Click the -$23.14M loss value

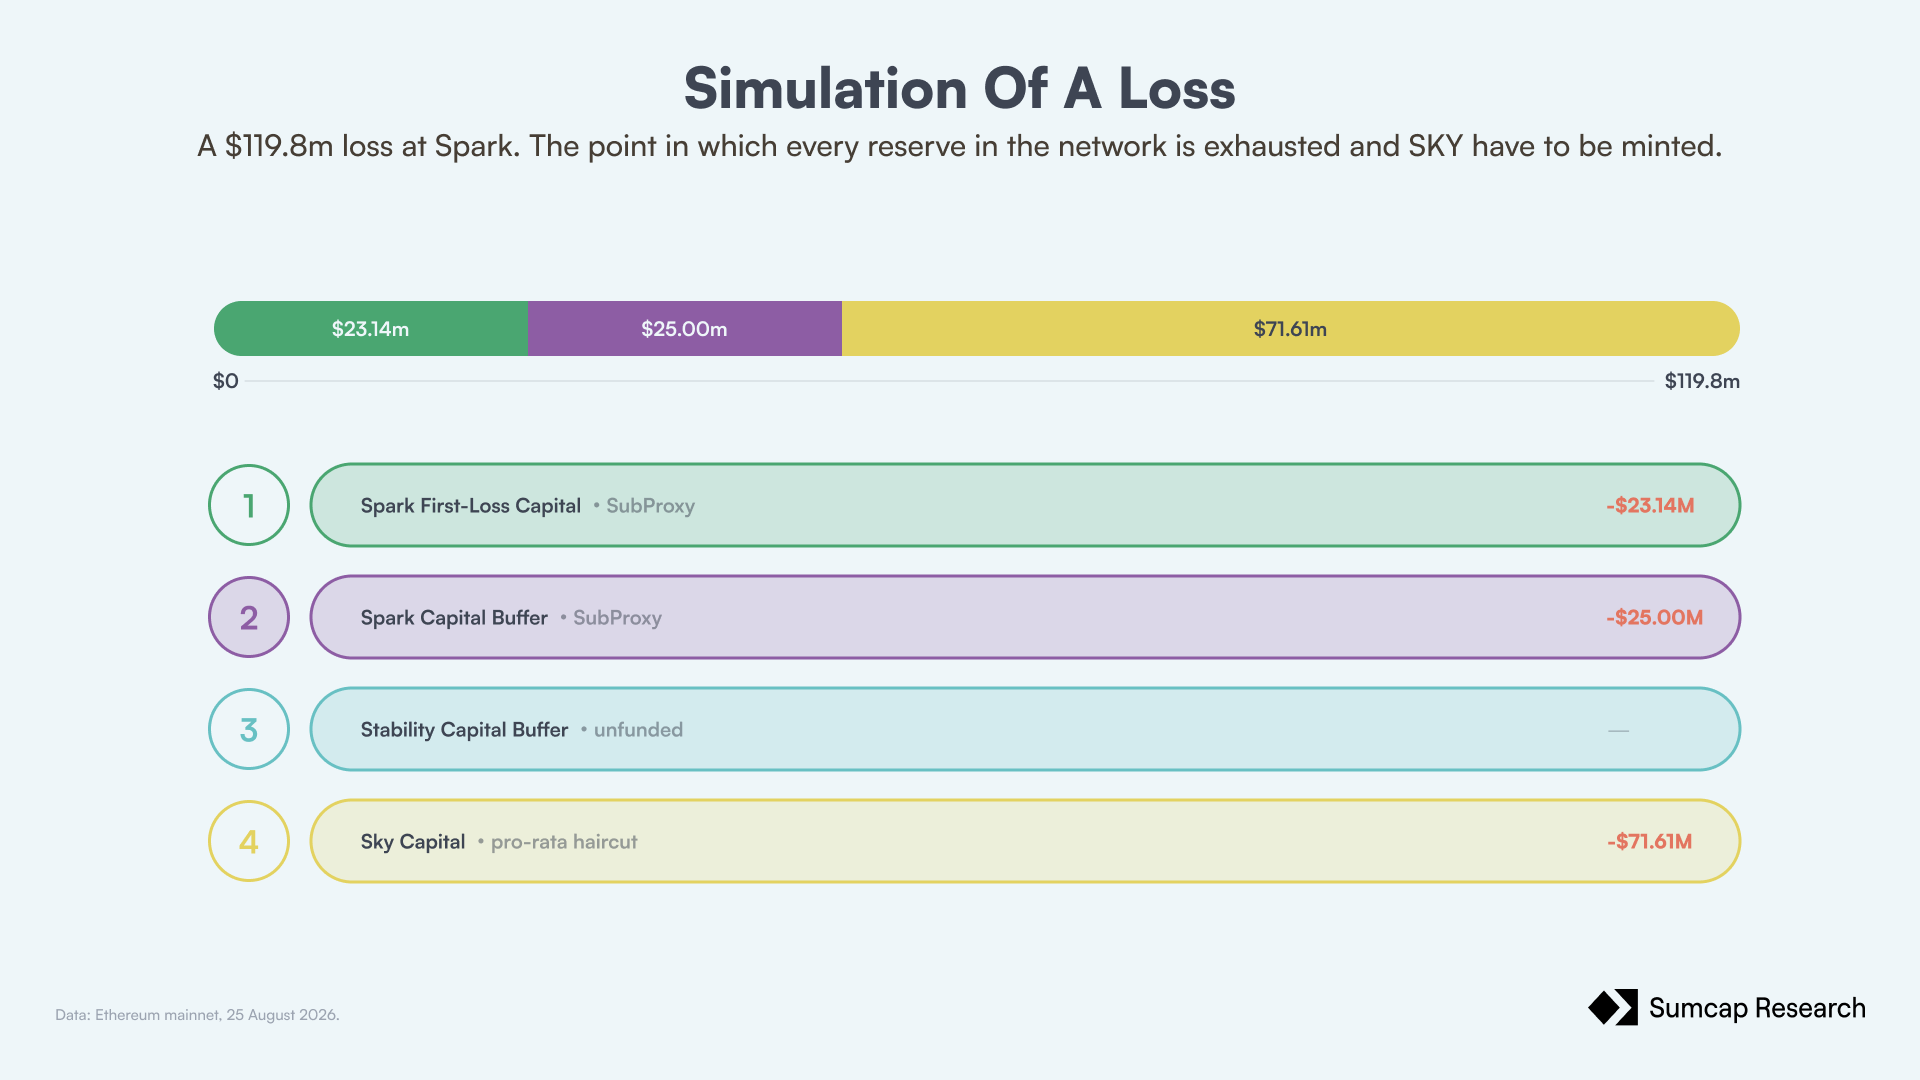pos(1650,505)
